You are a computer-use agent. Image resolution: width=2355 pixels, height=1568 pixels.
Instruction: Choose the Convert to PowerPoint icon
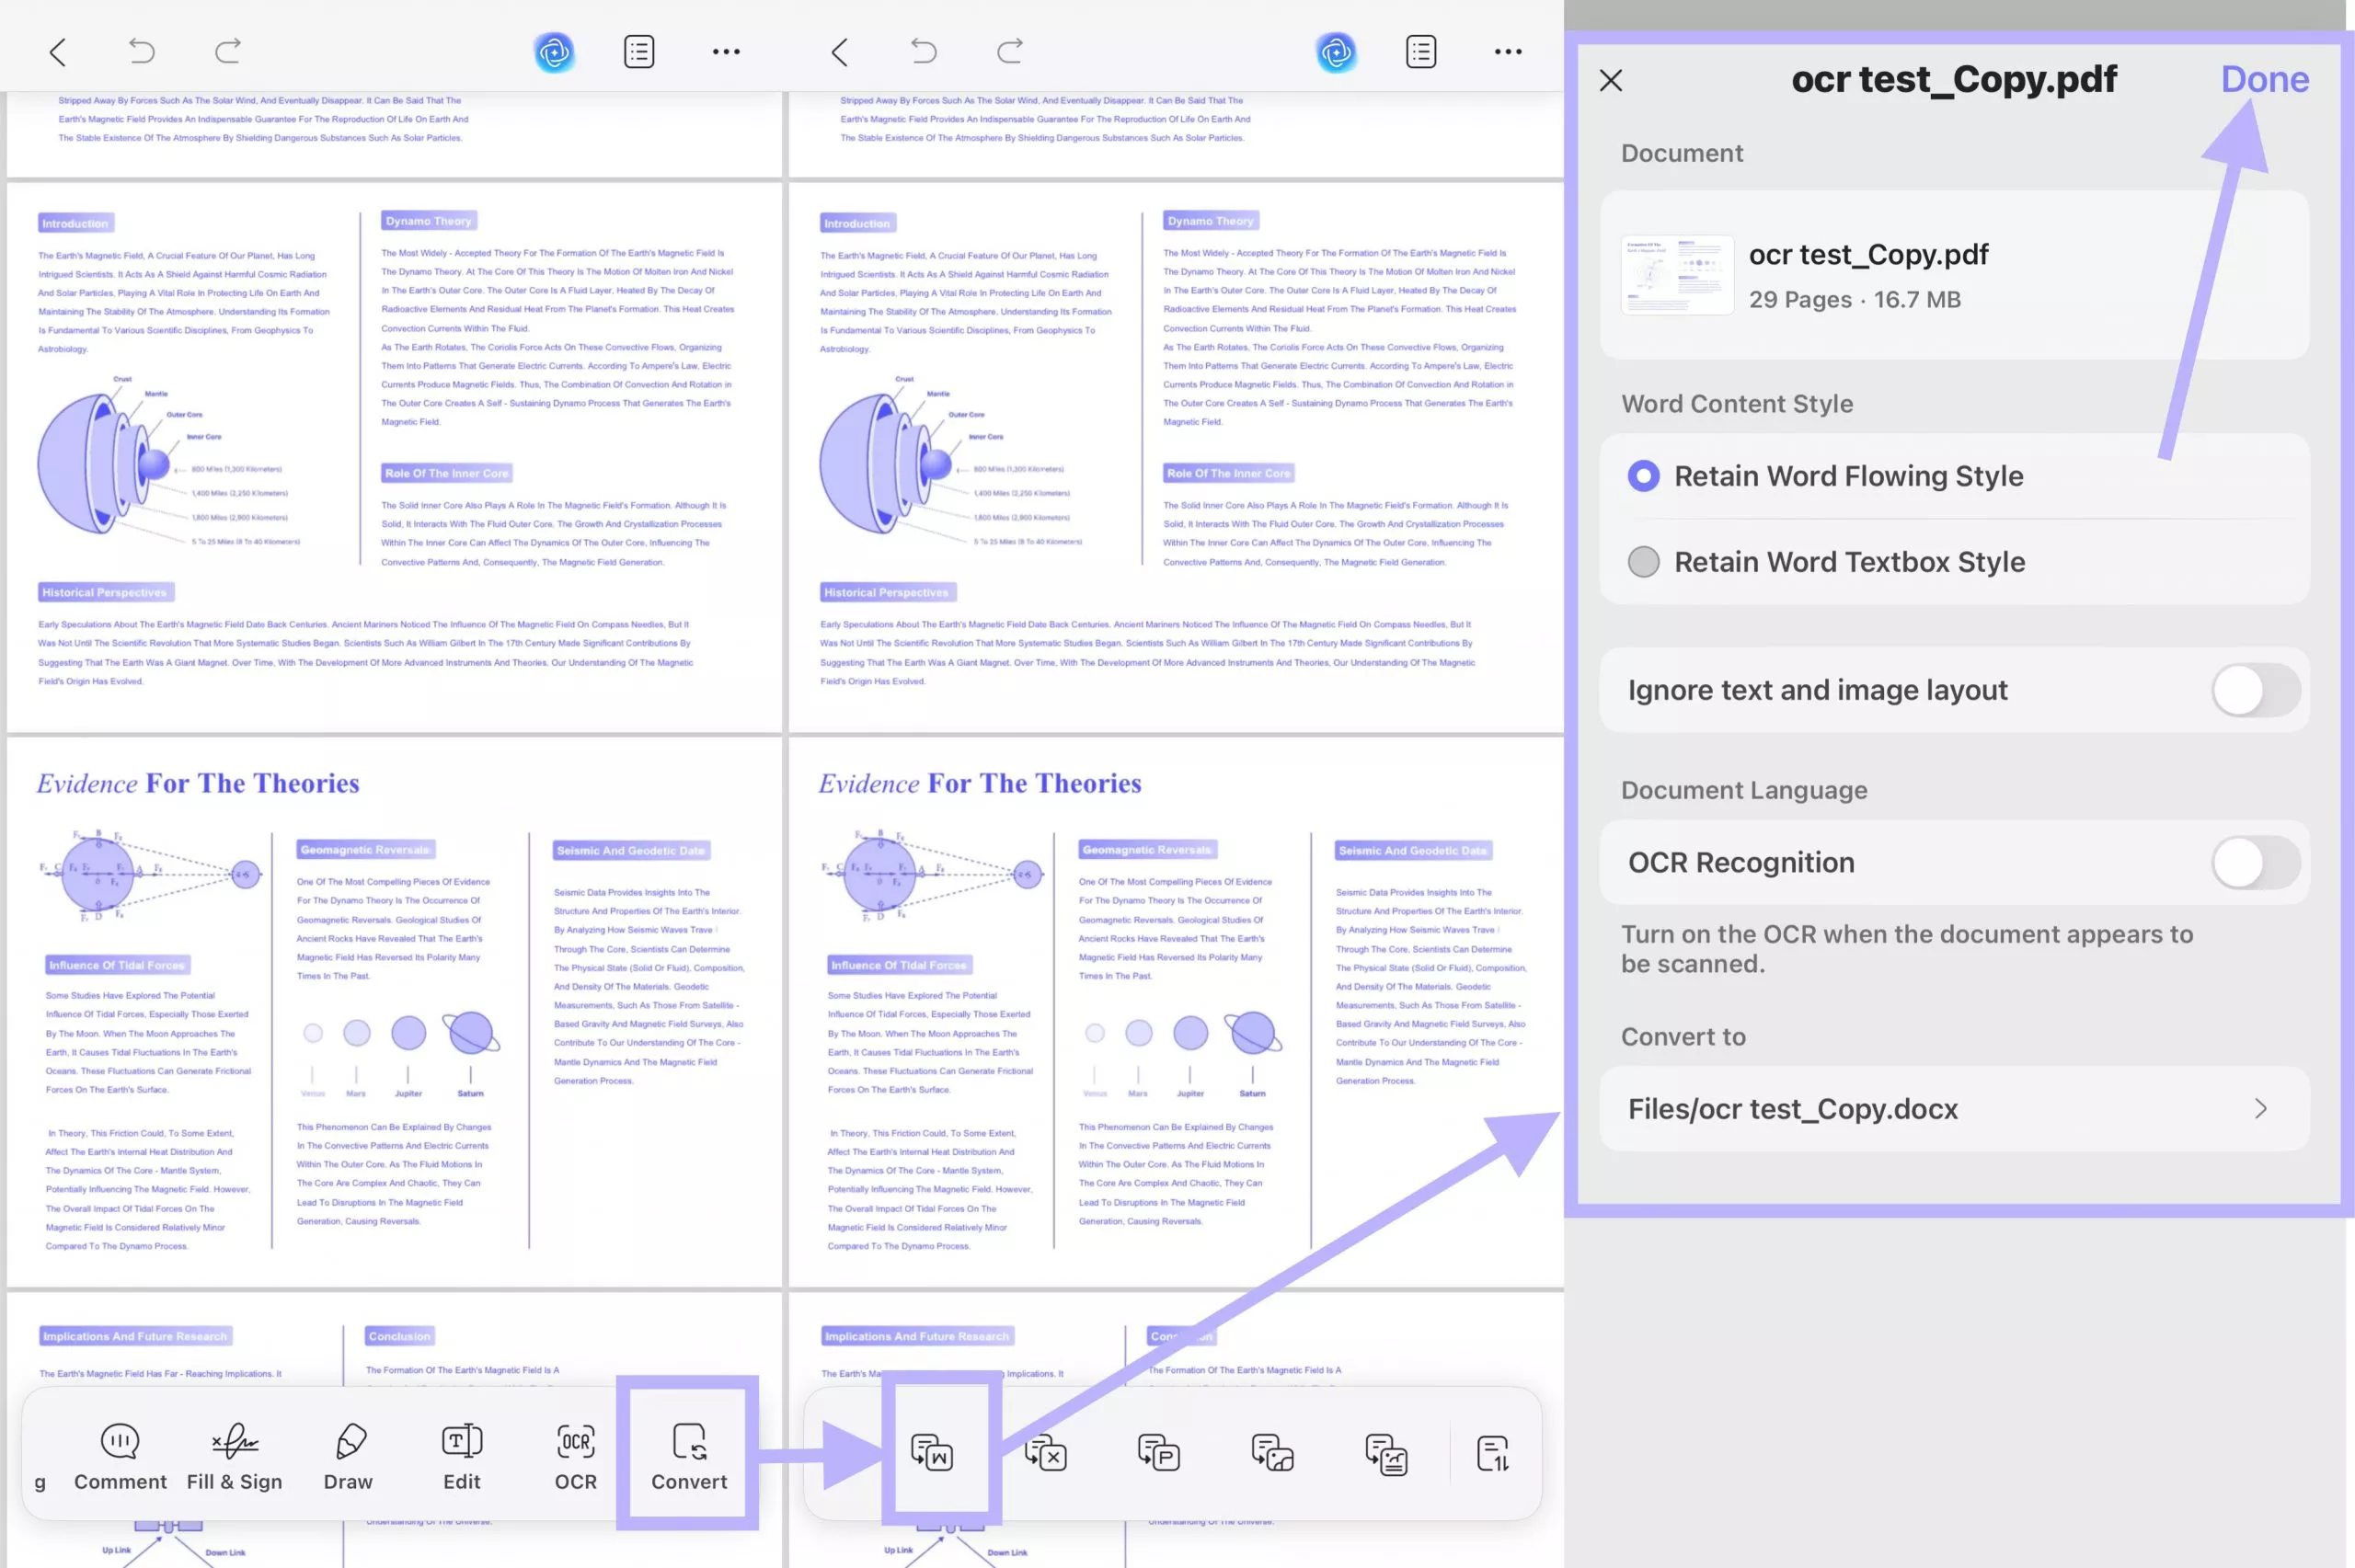[1159, 1452]
